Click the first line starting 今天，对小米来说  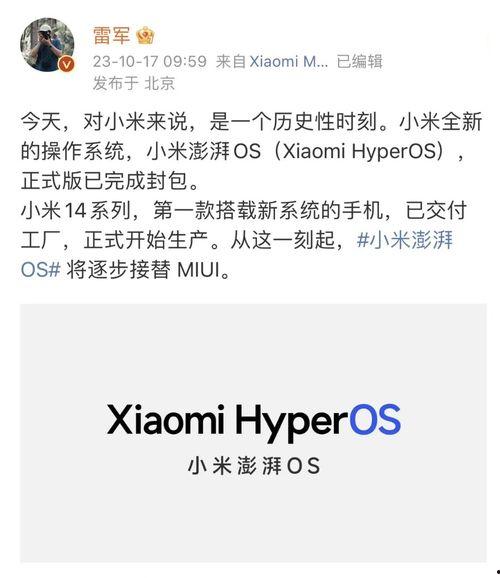(x=251, y=122)
